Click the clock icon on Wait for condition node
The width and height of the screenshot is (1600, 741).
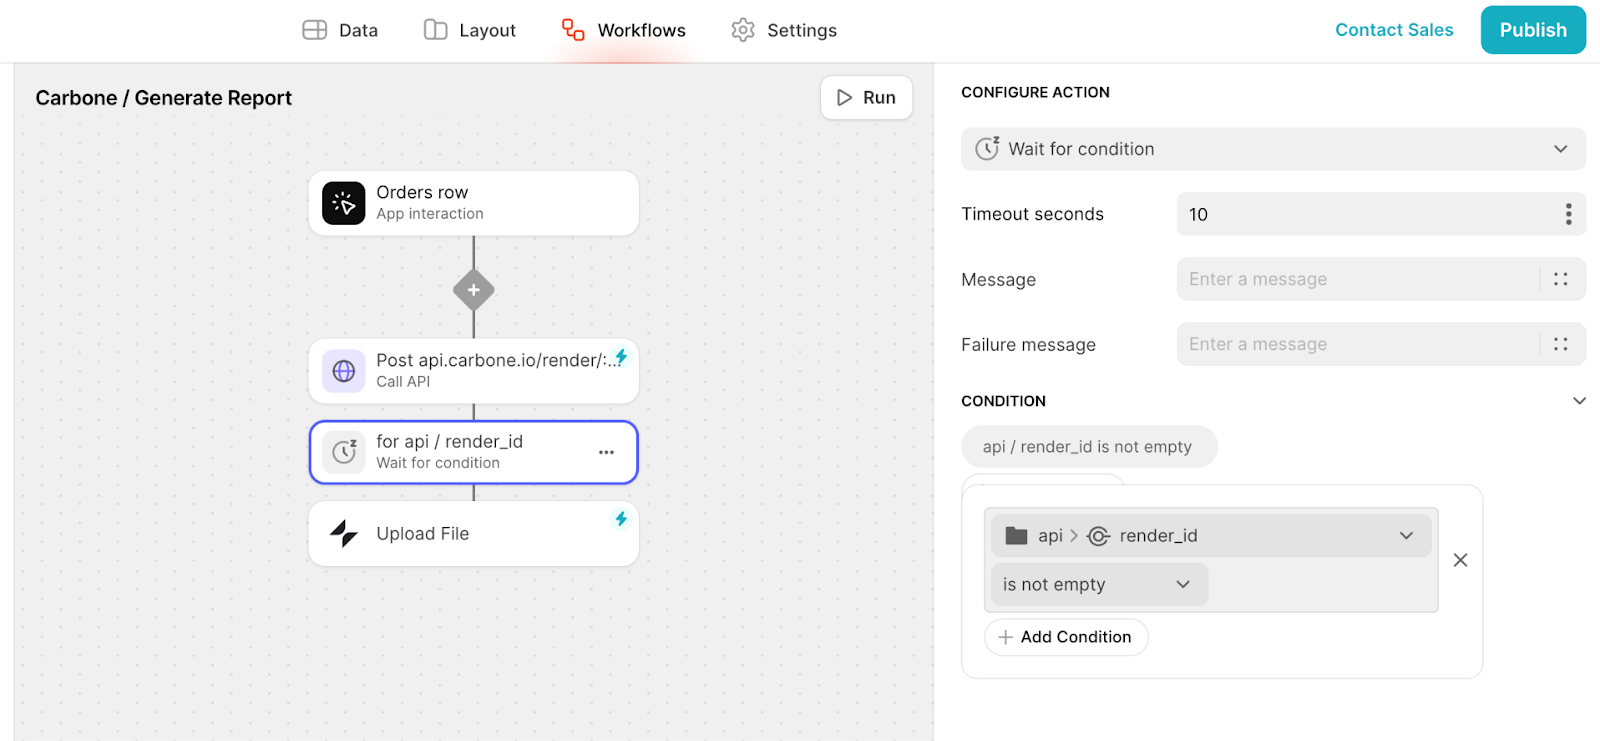pos(343,452)
